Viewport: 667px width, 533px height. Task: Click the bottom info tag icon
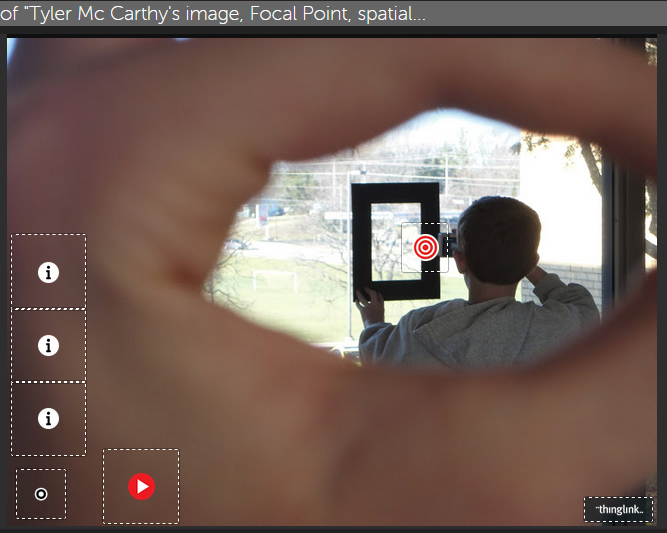48,418
